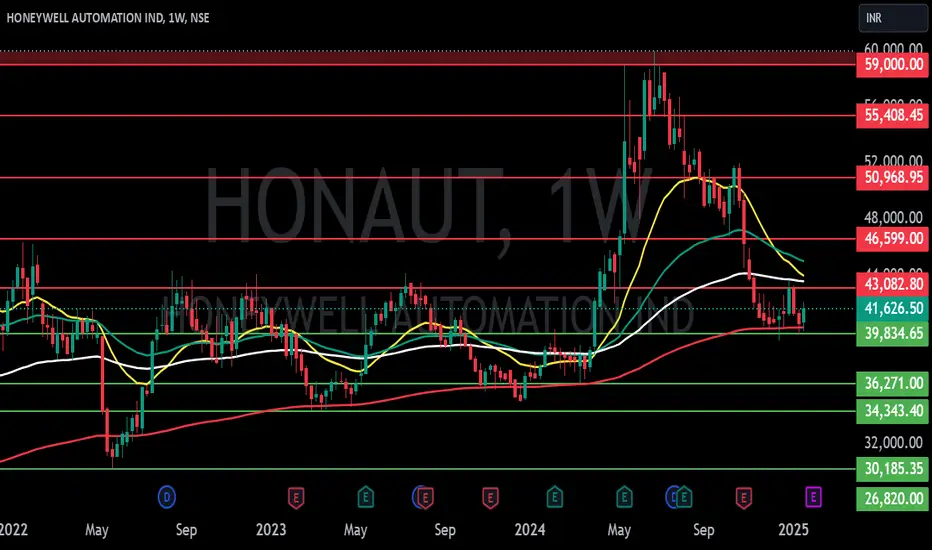Select the 39,834.65 green support label
The image size is (932, 550).
[x=893, y=334]
